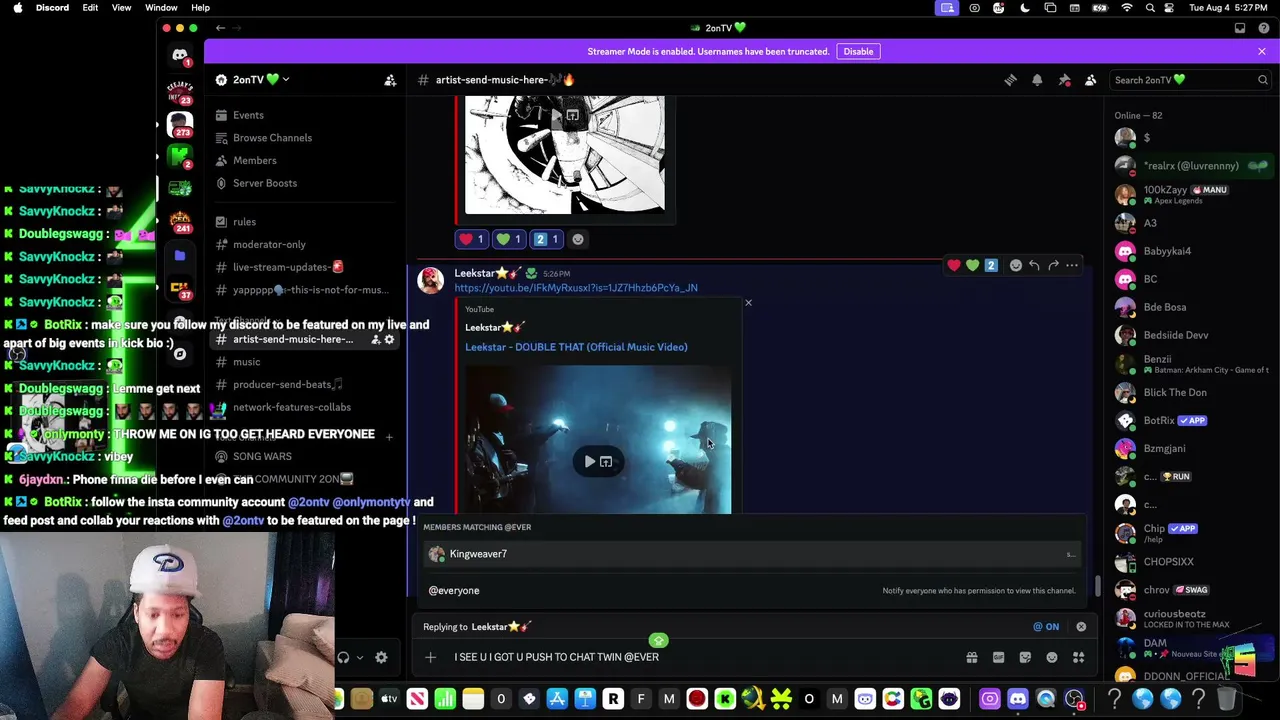Image resolution: width=1280 pixels, height=720 pixels.
Task: Add a reaction next to the blue 2
Action: (x=577, y=239)
